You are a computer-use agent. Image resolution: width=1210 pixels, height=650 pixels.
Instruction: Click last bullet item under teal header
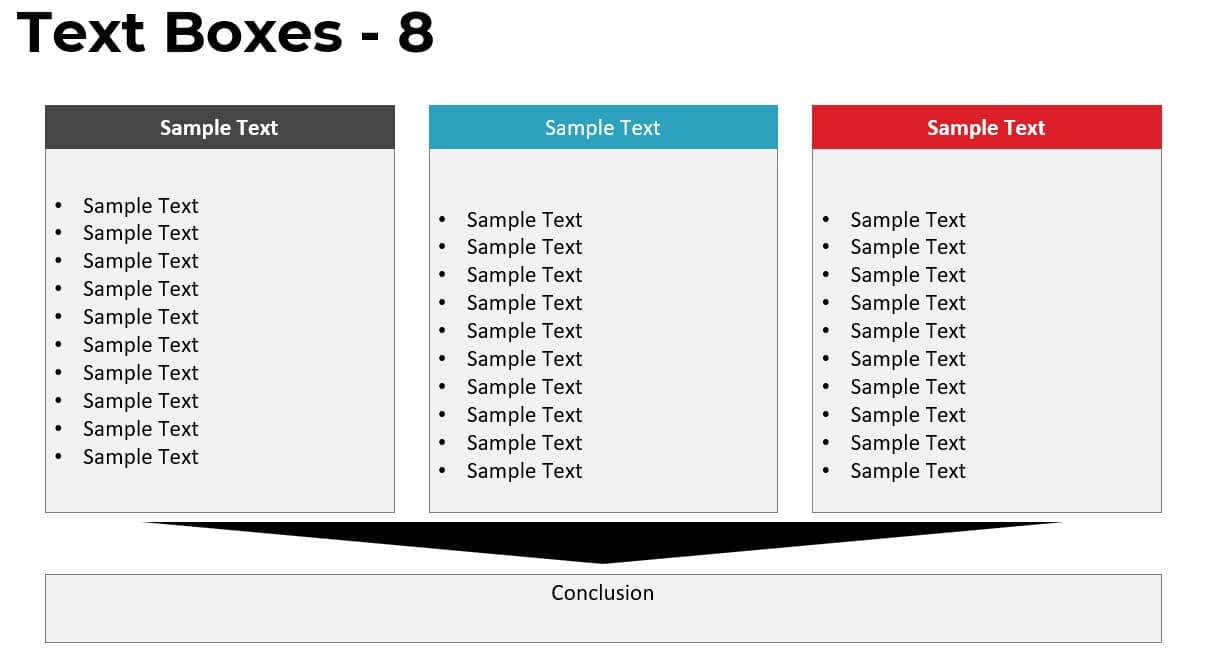[x=524, y=471]
